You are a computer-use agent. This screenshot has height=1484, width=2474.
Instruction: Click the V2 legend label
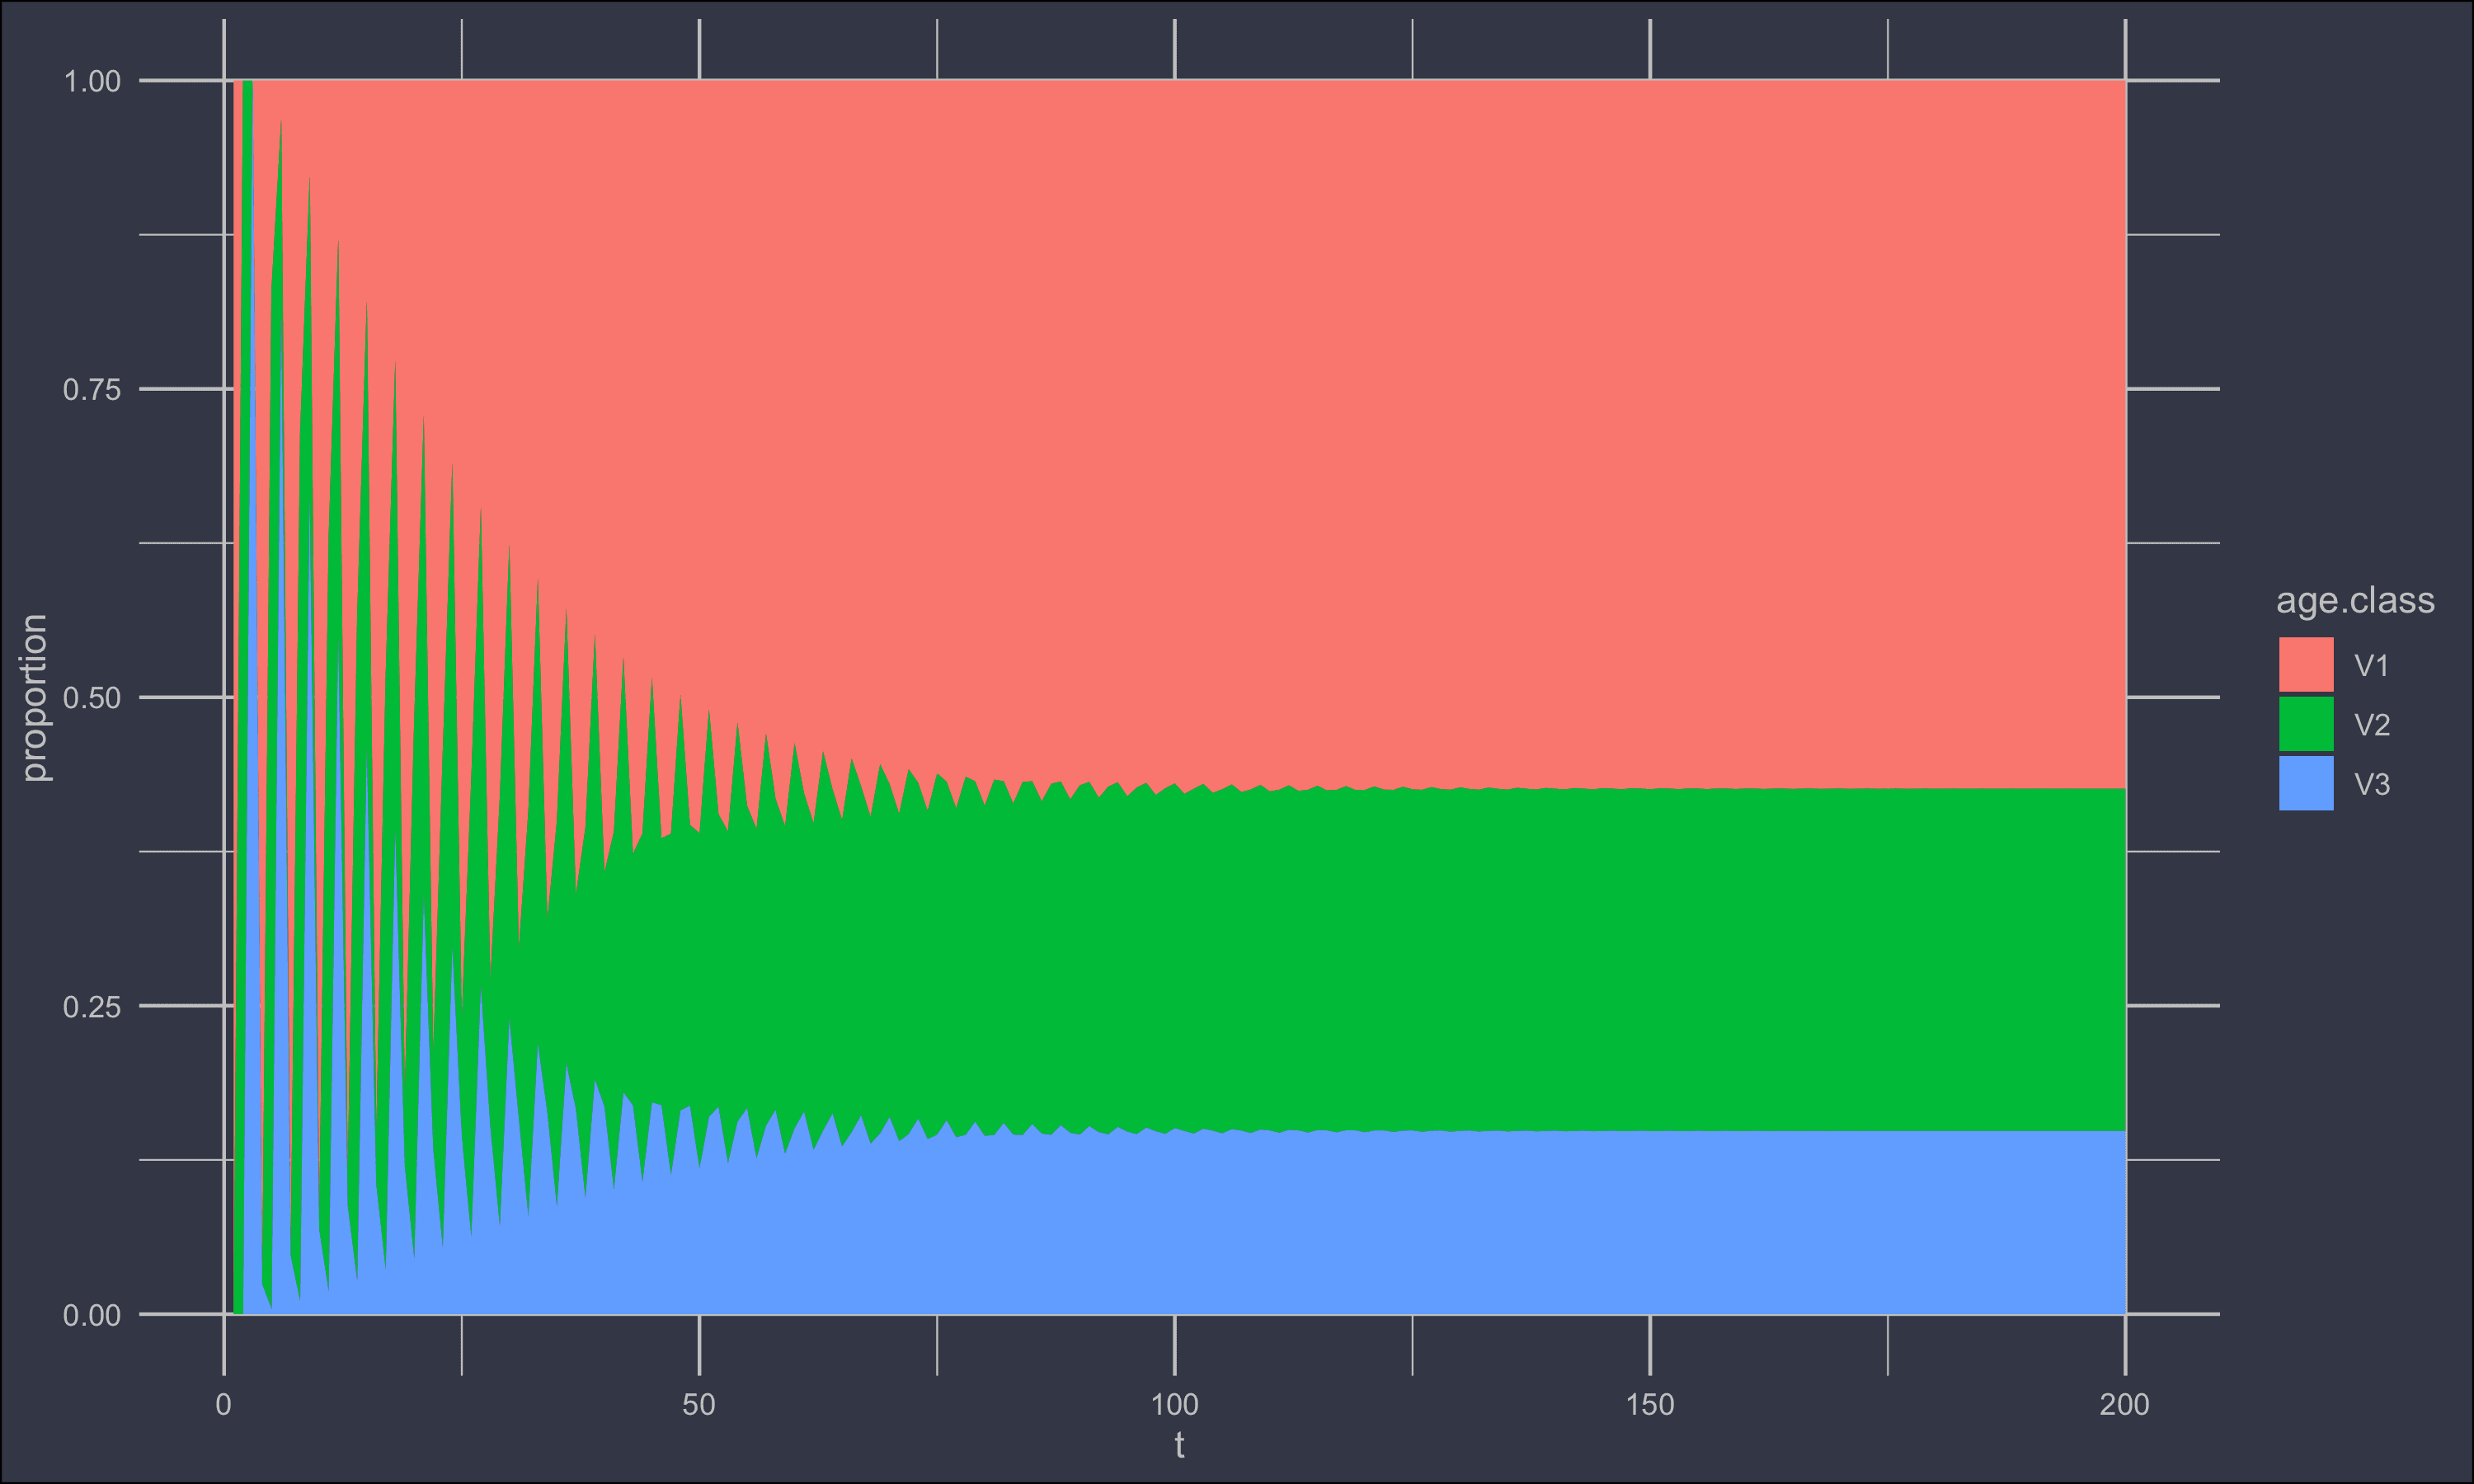[x=2371, y=725]
